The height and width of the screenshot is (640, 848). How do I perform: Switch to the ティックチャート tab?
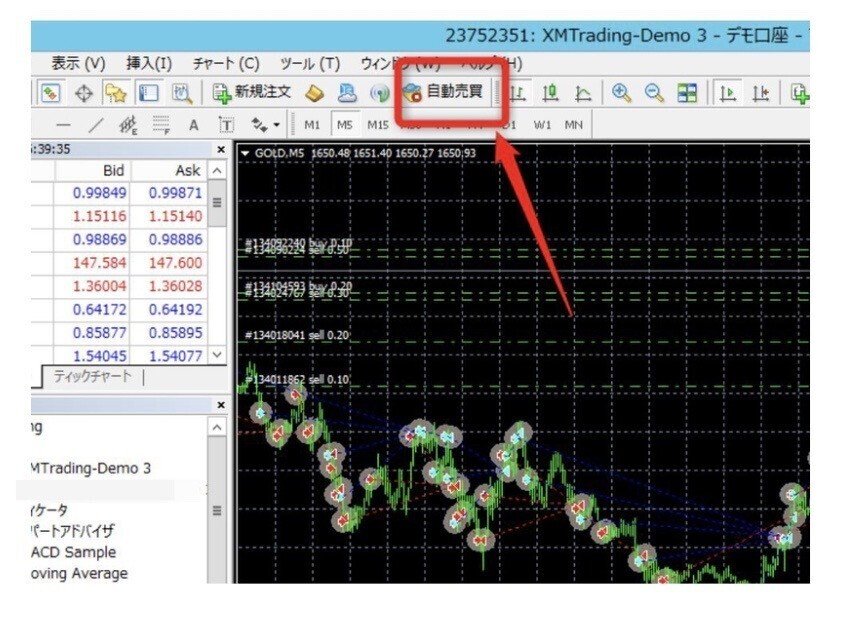[92, 377]
